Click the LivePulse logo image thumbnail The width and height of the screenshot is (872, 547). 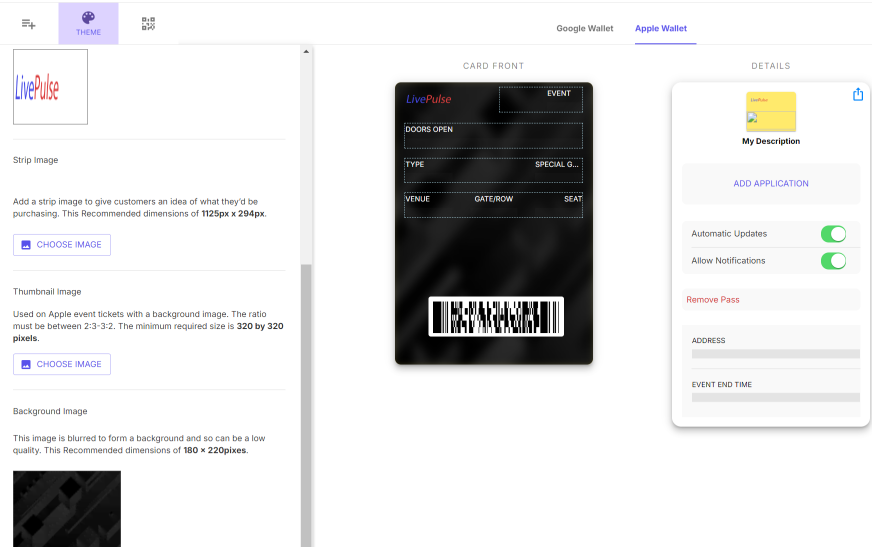(x=51, y=87)
